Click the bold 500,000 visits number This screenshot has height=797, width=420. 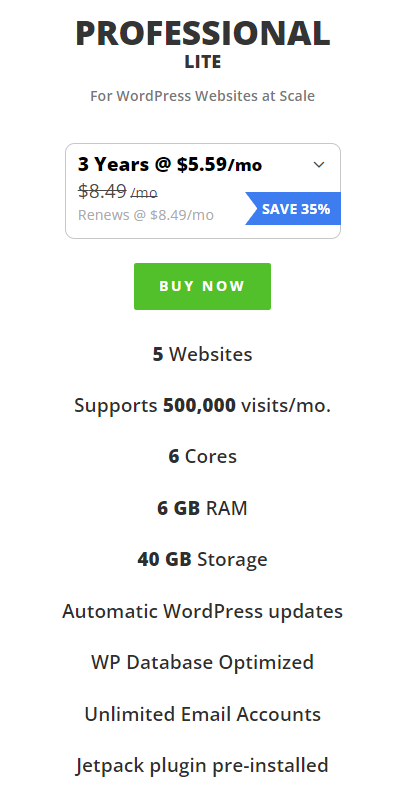pos(199,406)
